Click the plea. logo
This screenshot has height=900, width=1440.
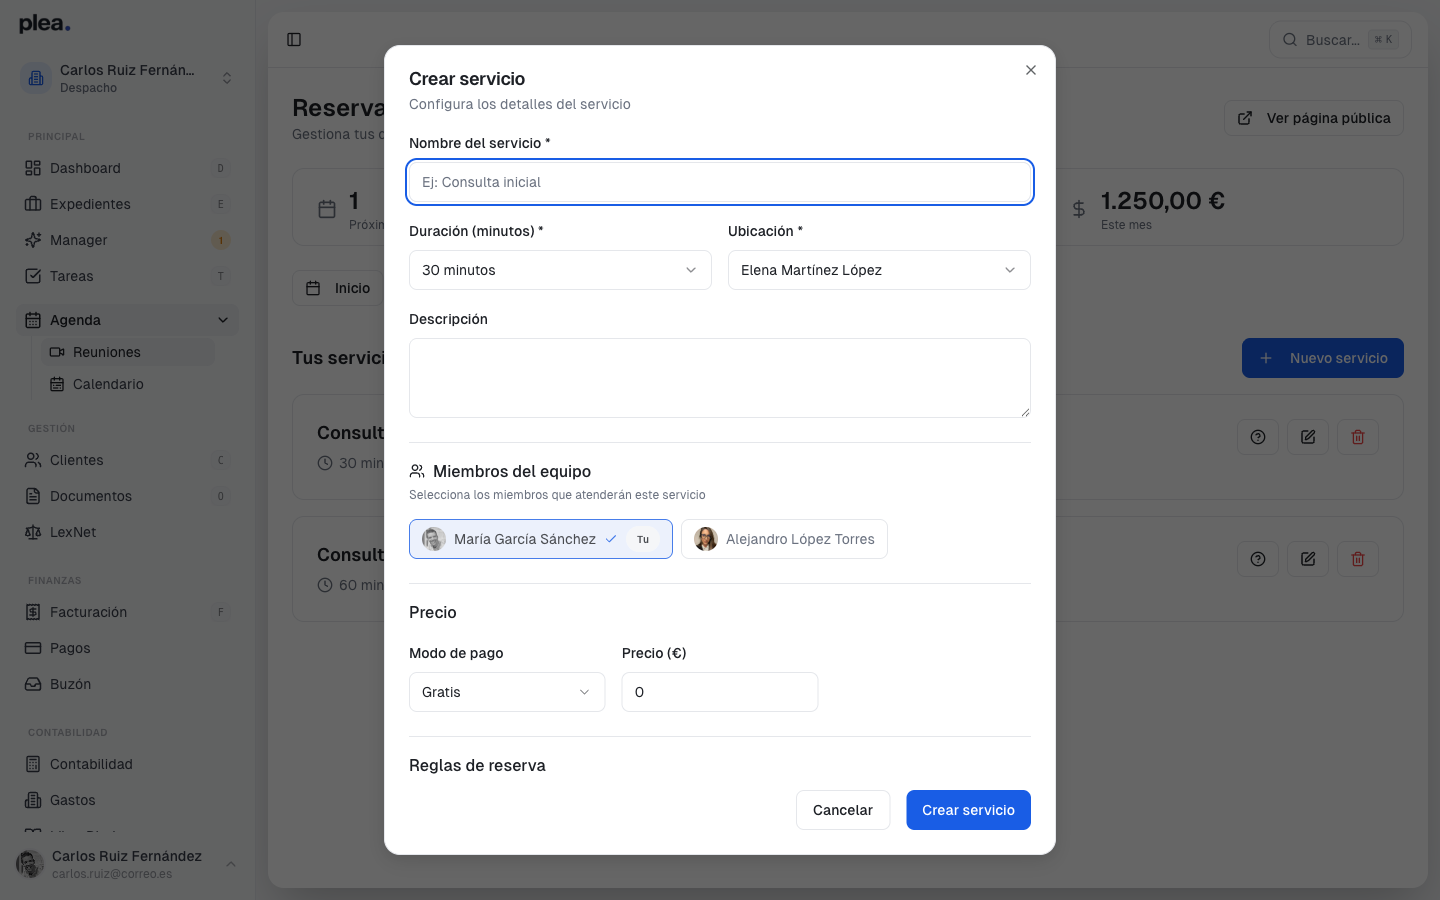[x=45, y=23]
